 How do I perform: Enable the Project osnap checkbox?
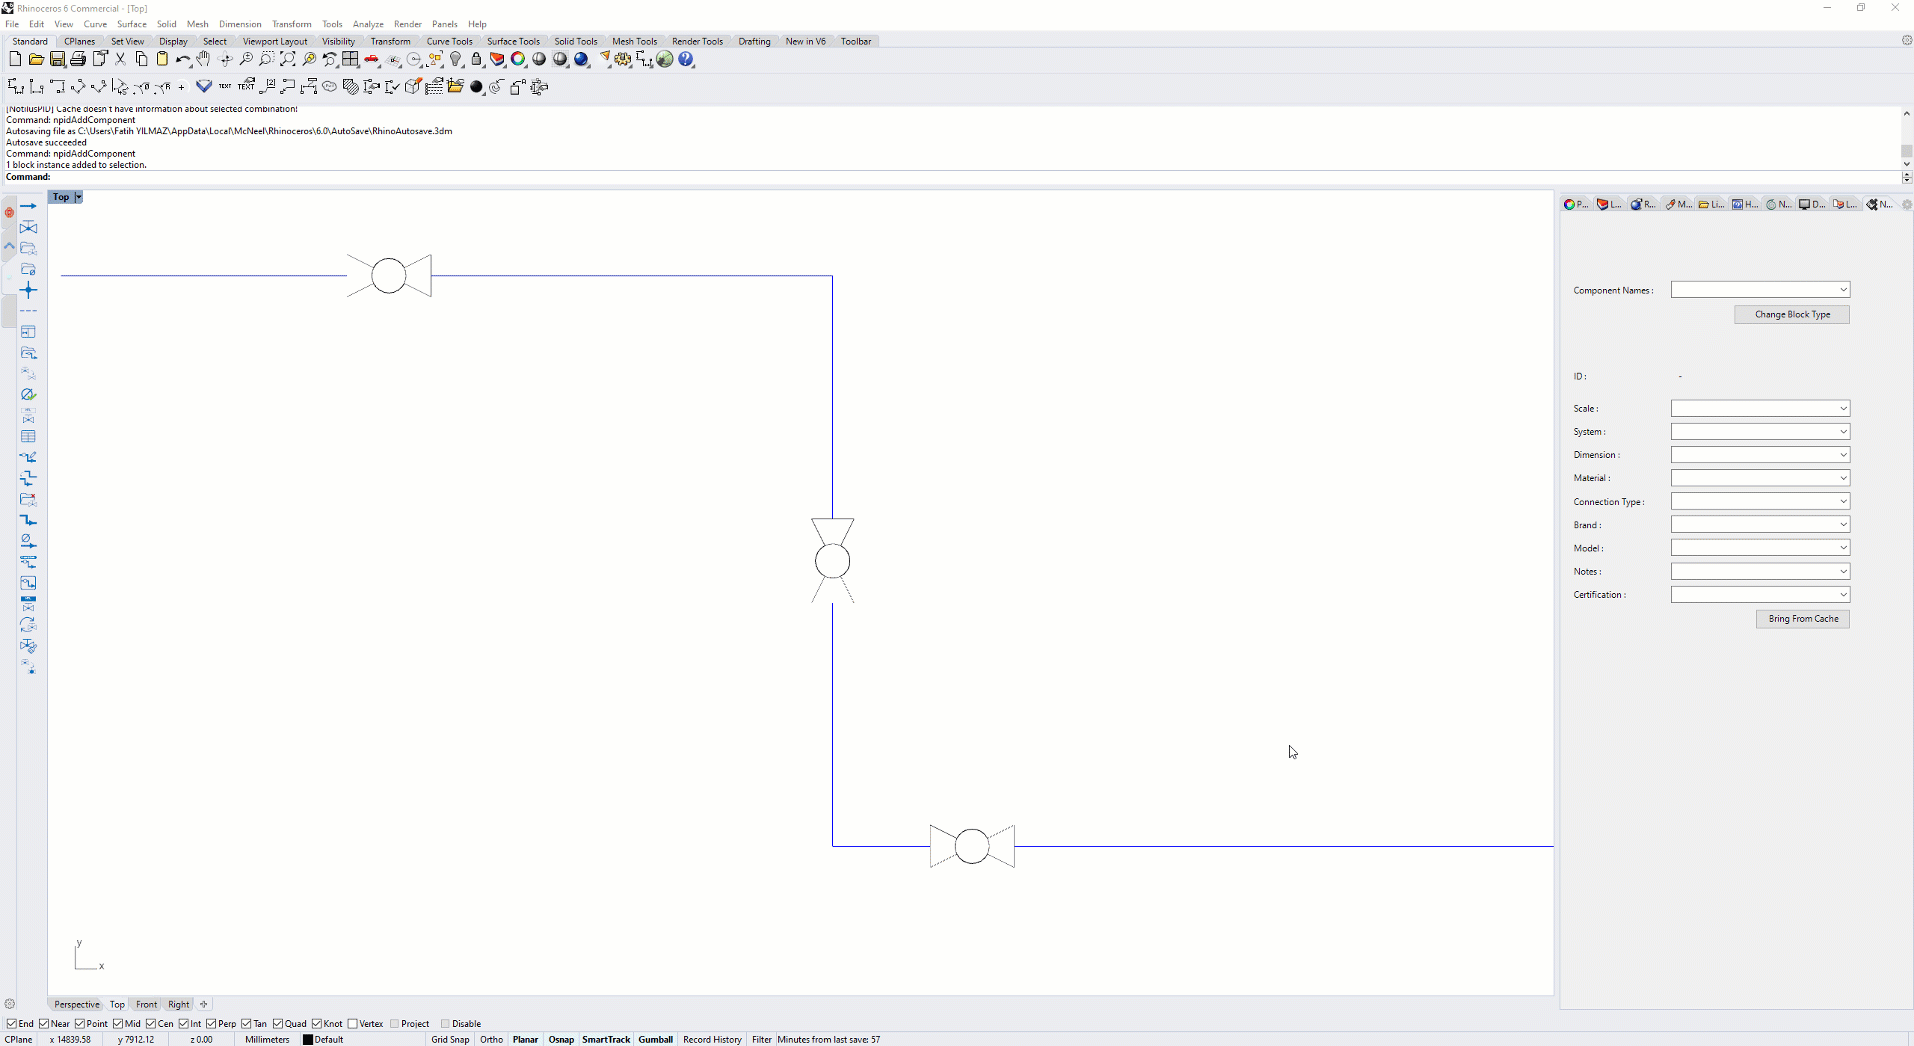(395, 1024)
